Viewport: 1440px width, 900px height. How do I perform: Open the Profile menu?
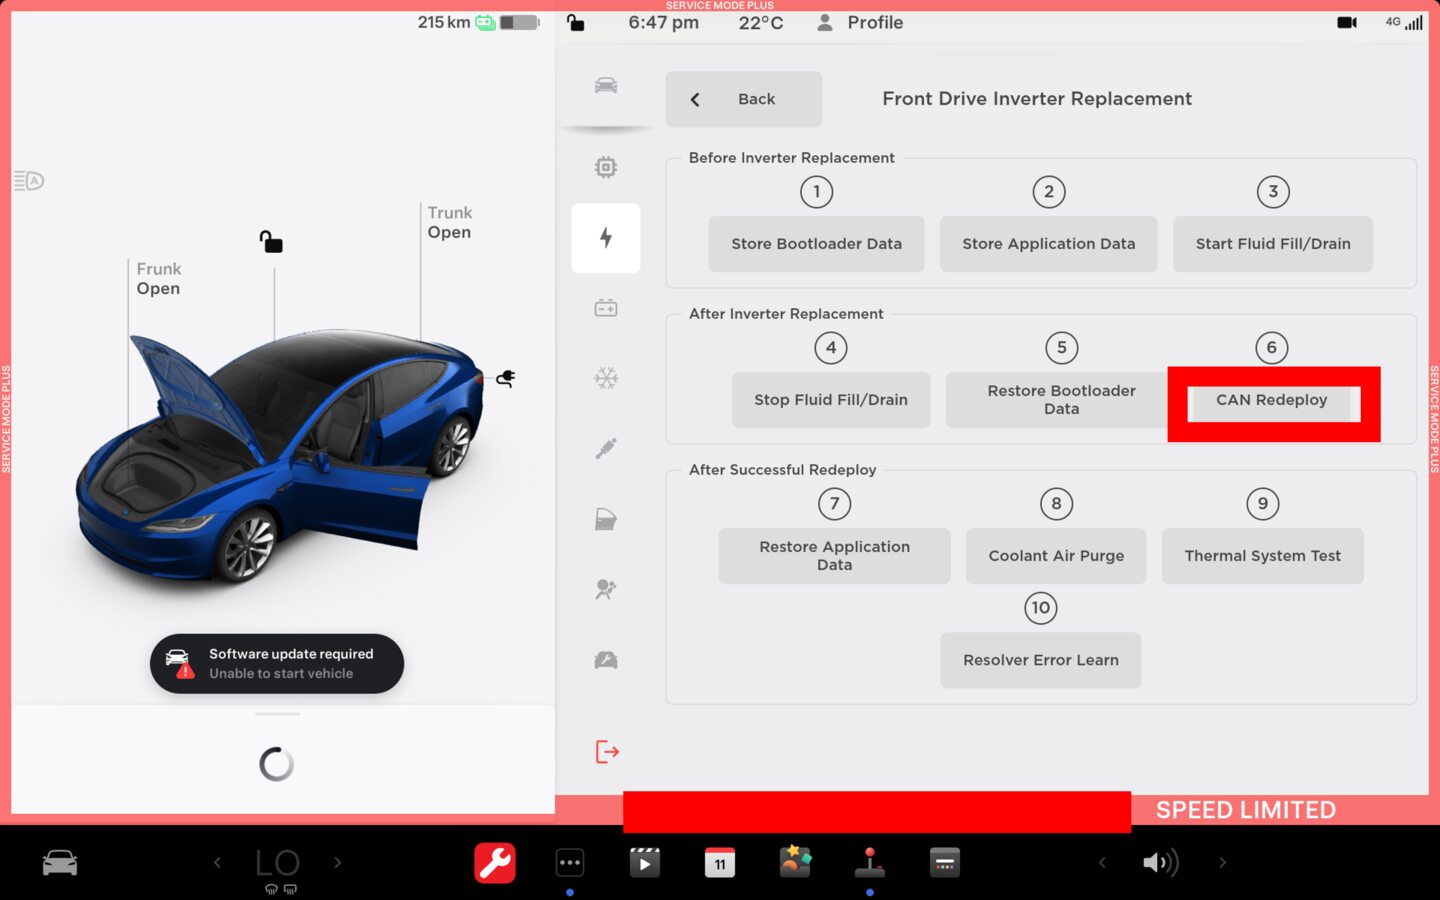(860, 22)
